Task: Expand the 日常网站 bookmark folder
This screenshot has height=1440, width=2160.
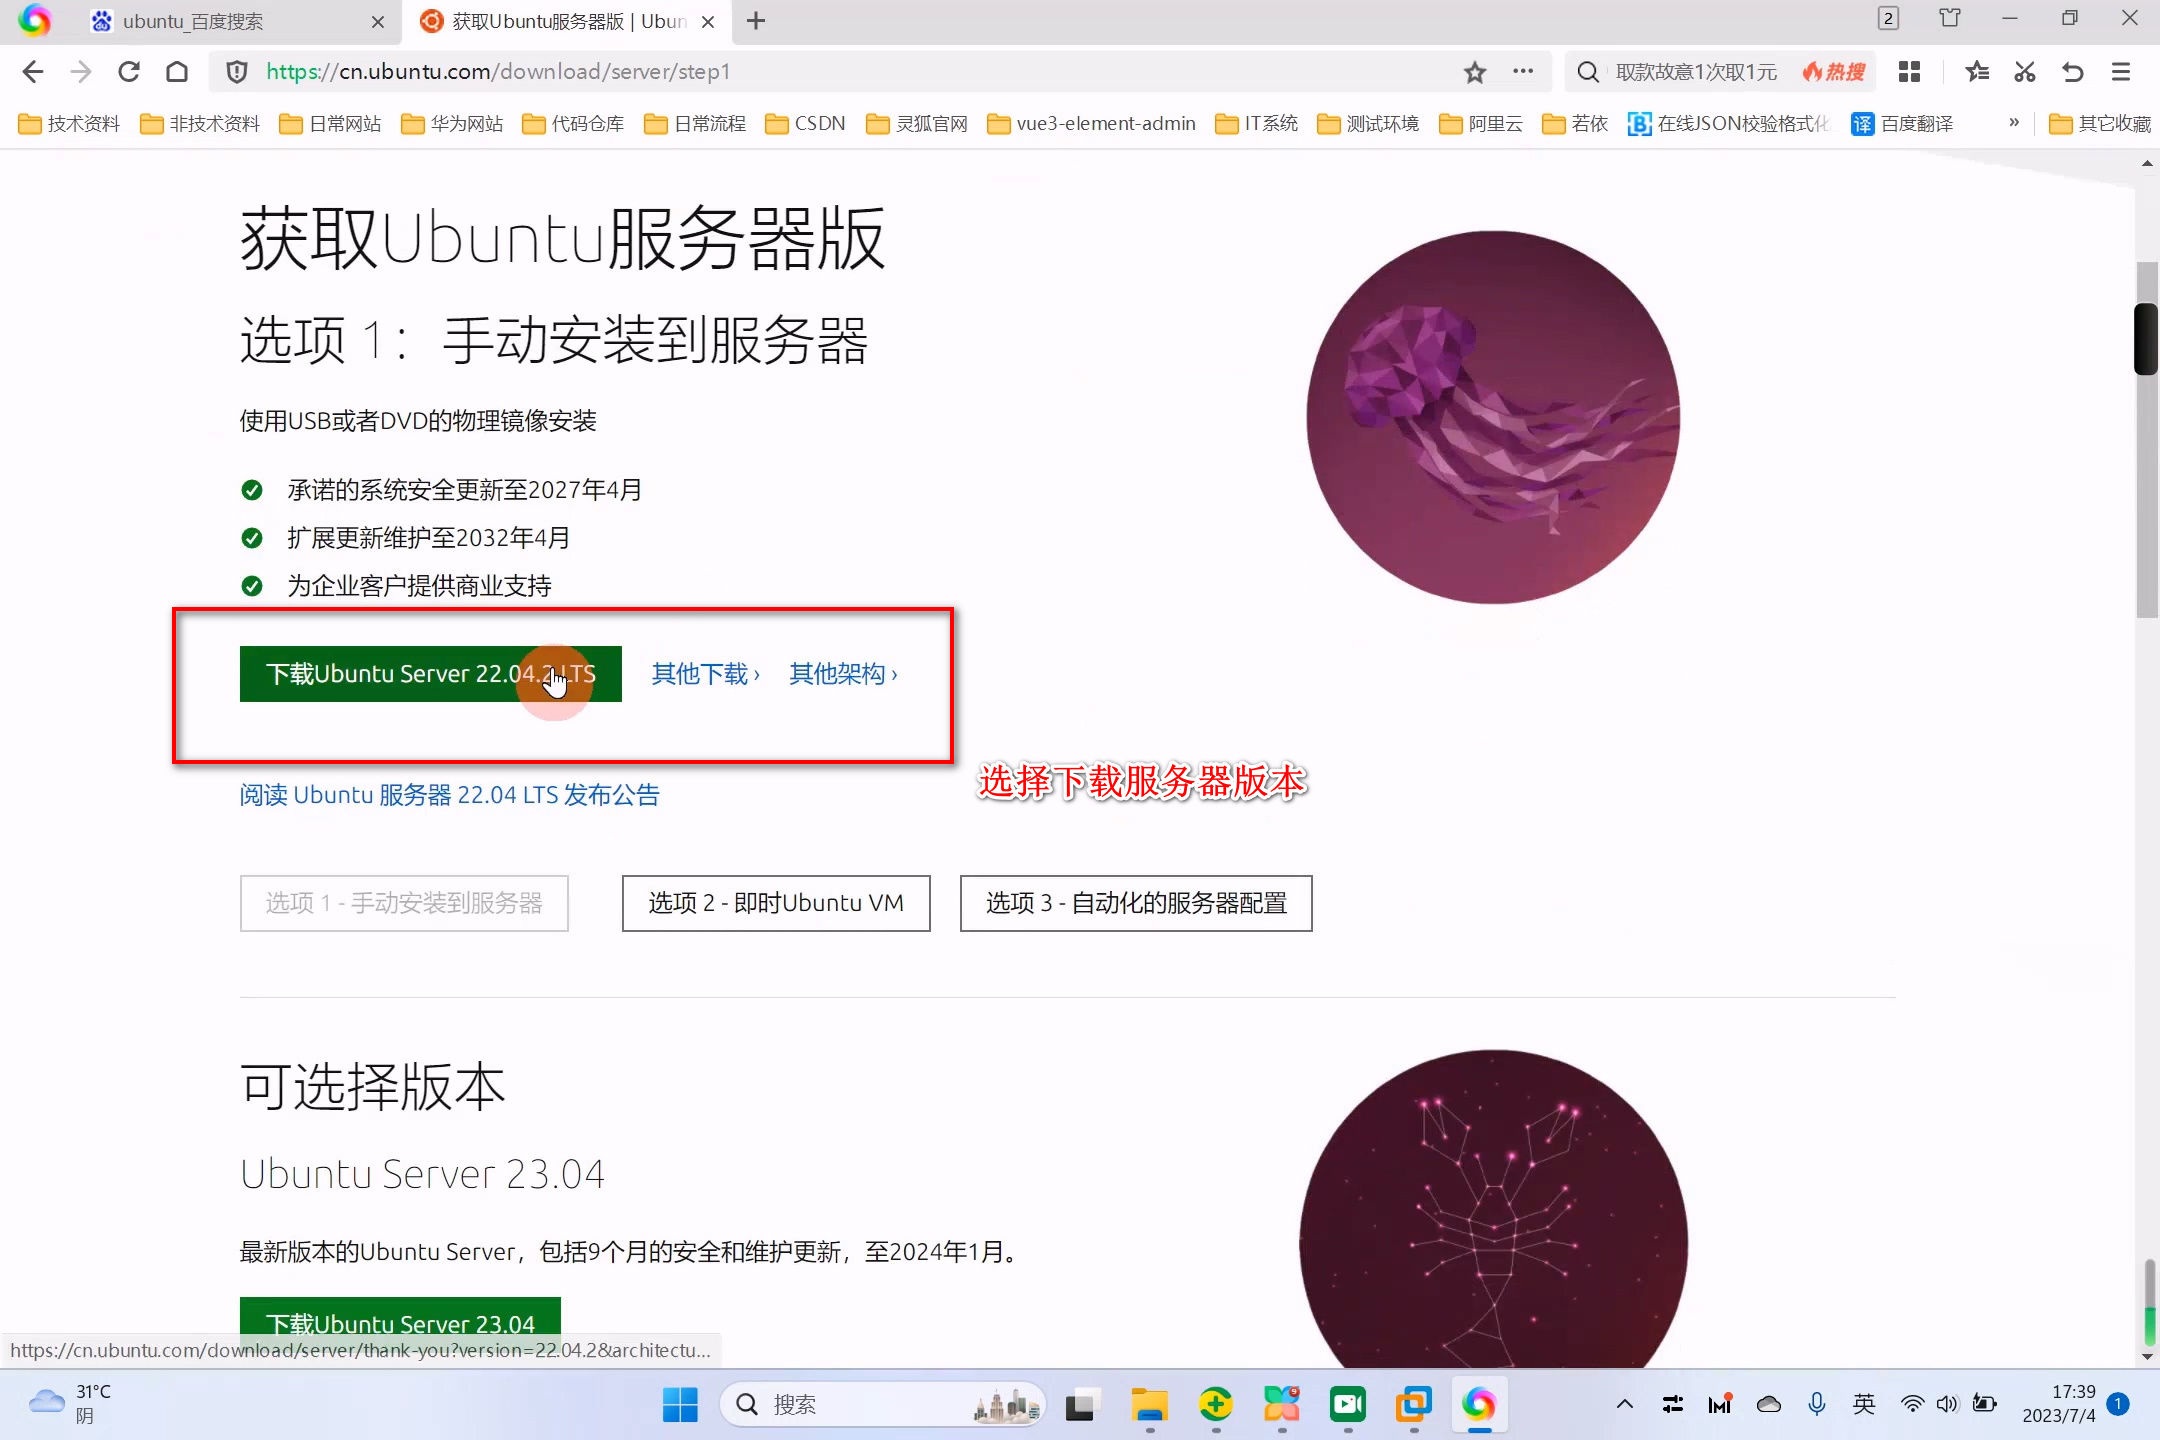Action: point(330,124)
